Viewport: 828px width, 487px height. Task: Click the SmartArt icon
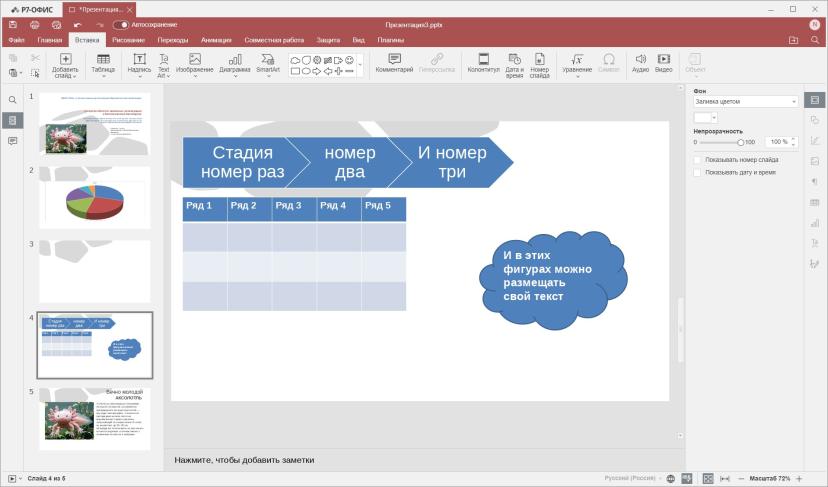[268, 59]
